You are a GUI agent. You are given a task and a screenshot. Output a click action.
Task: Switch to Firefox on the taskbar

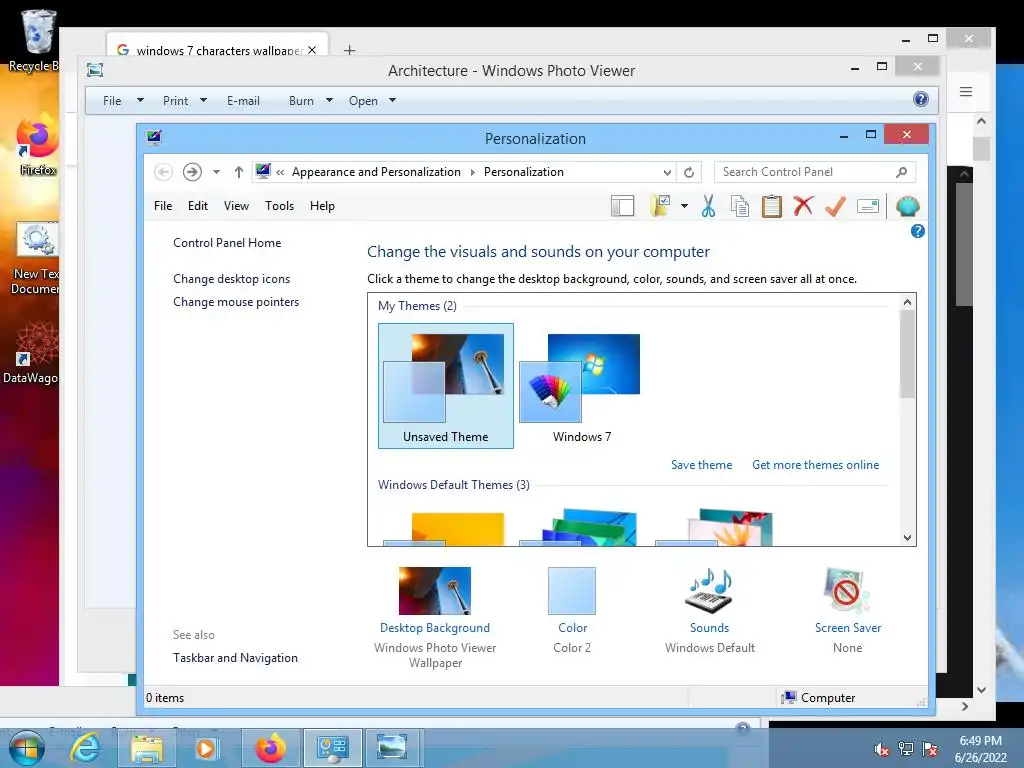click(270, 748)
